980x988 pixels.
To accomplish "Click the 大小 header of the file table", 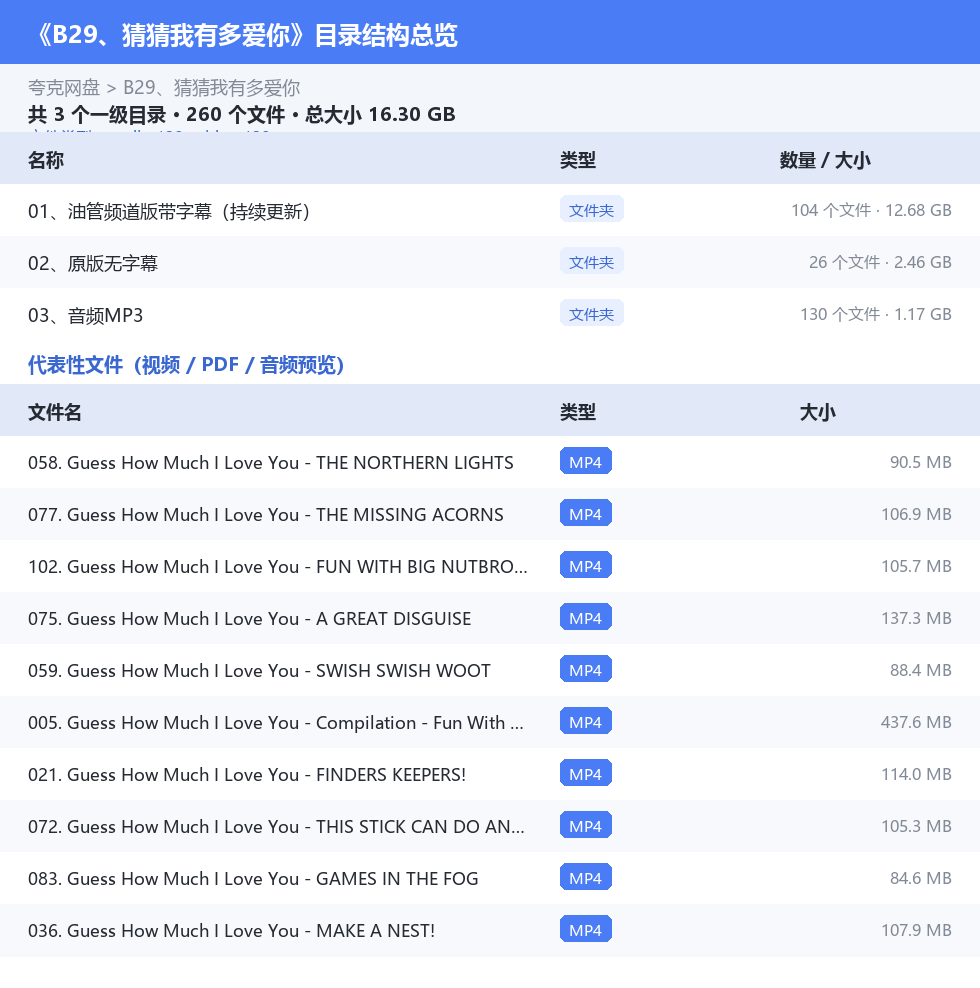I will [x=817, y=412].
